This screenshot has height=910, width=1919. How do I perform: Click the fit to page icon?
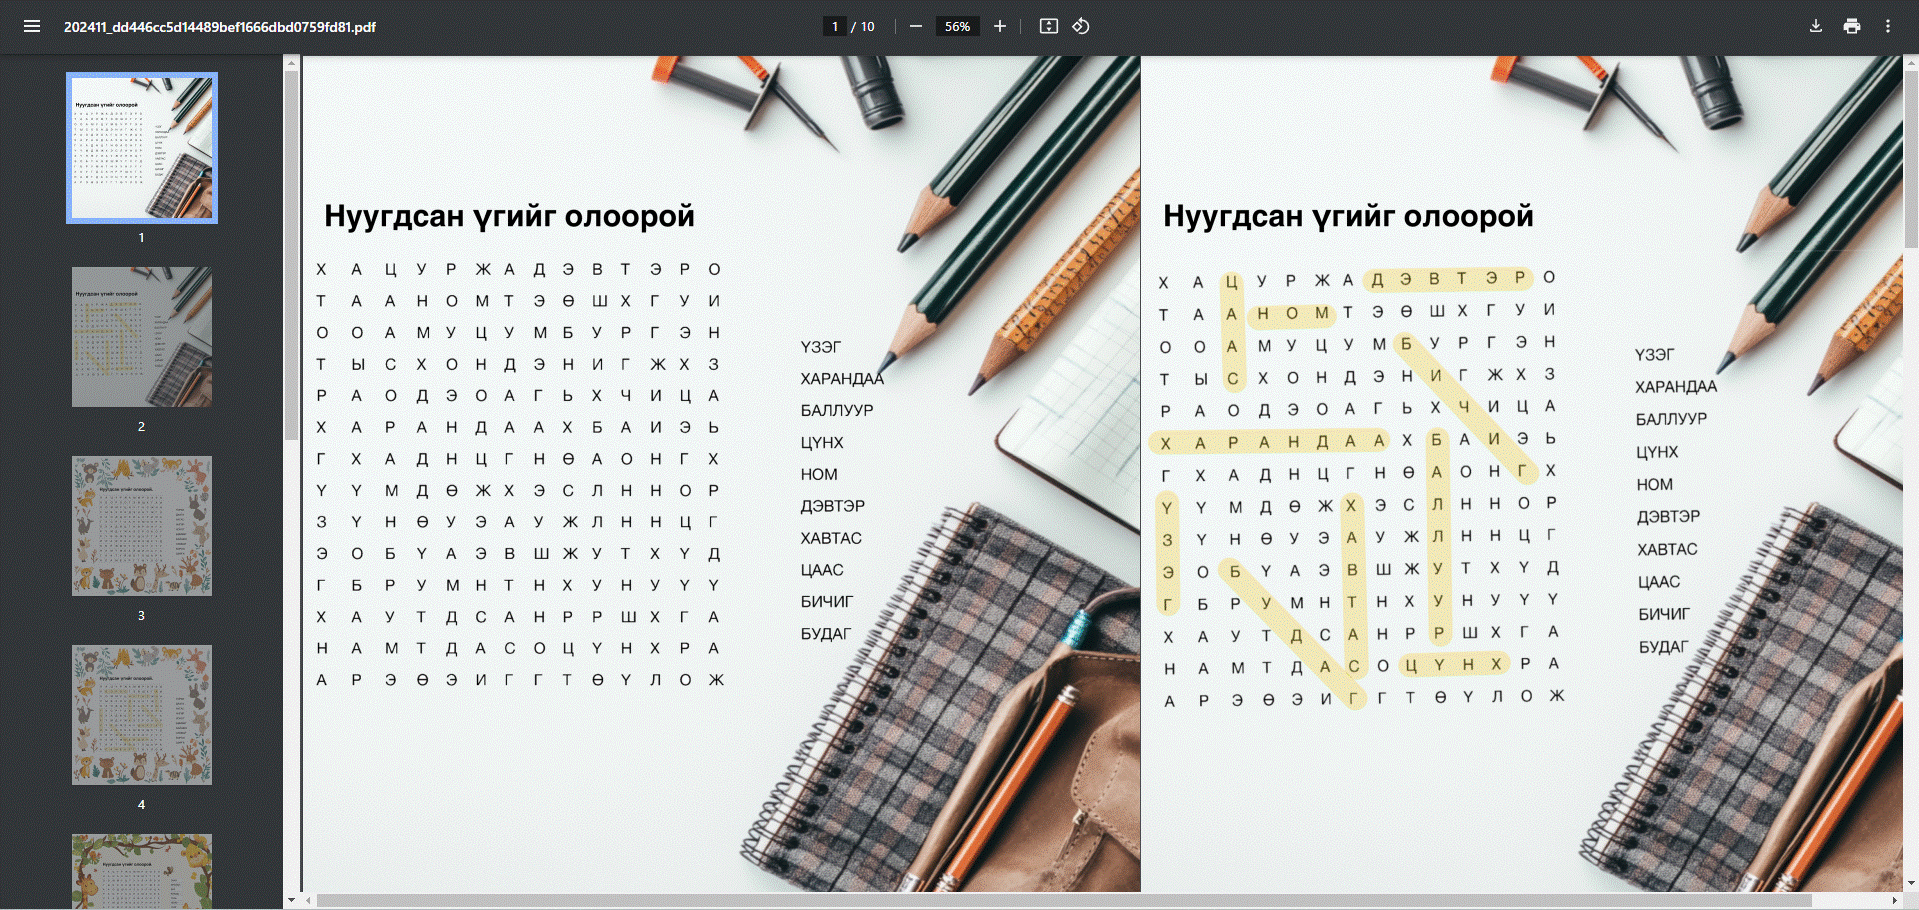1048,26
